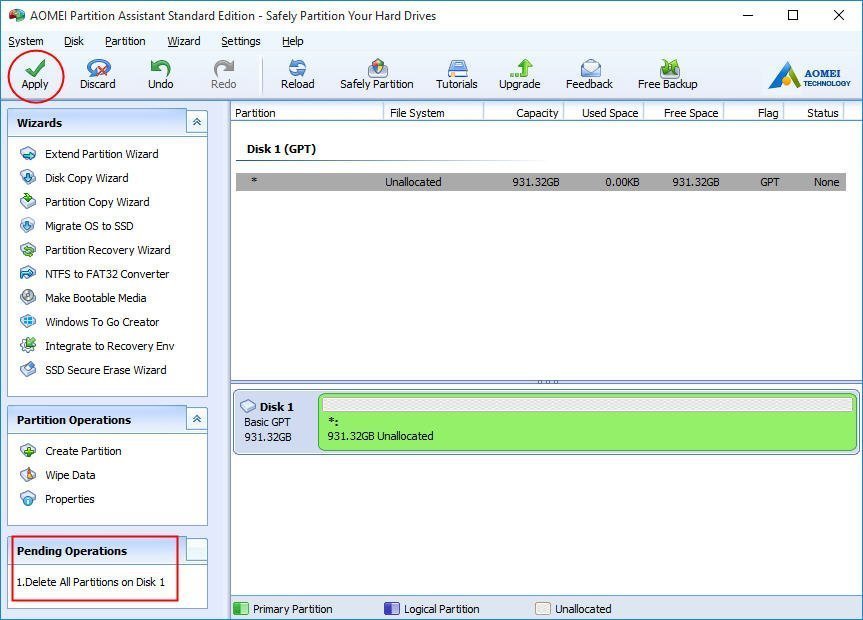The height and width of the screenshot is (620, 863).
Task: Open the Wizard menu
Action: [184, 41]
